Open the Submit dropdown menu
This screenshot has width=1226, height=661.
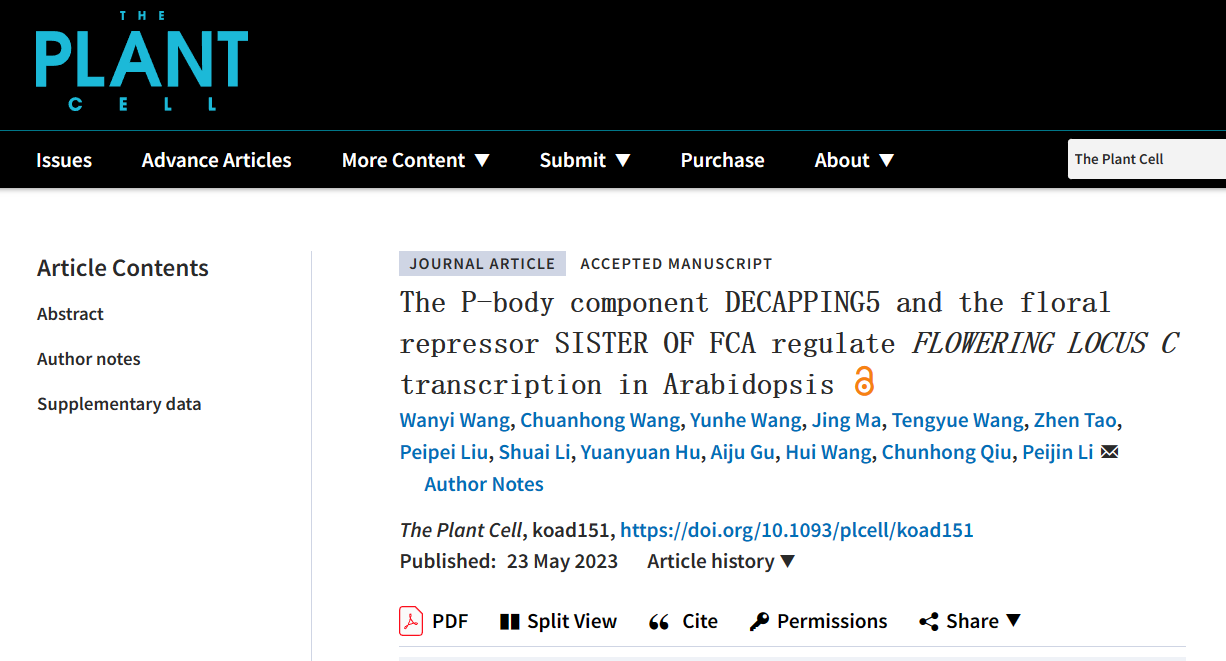(585, 160)
